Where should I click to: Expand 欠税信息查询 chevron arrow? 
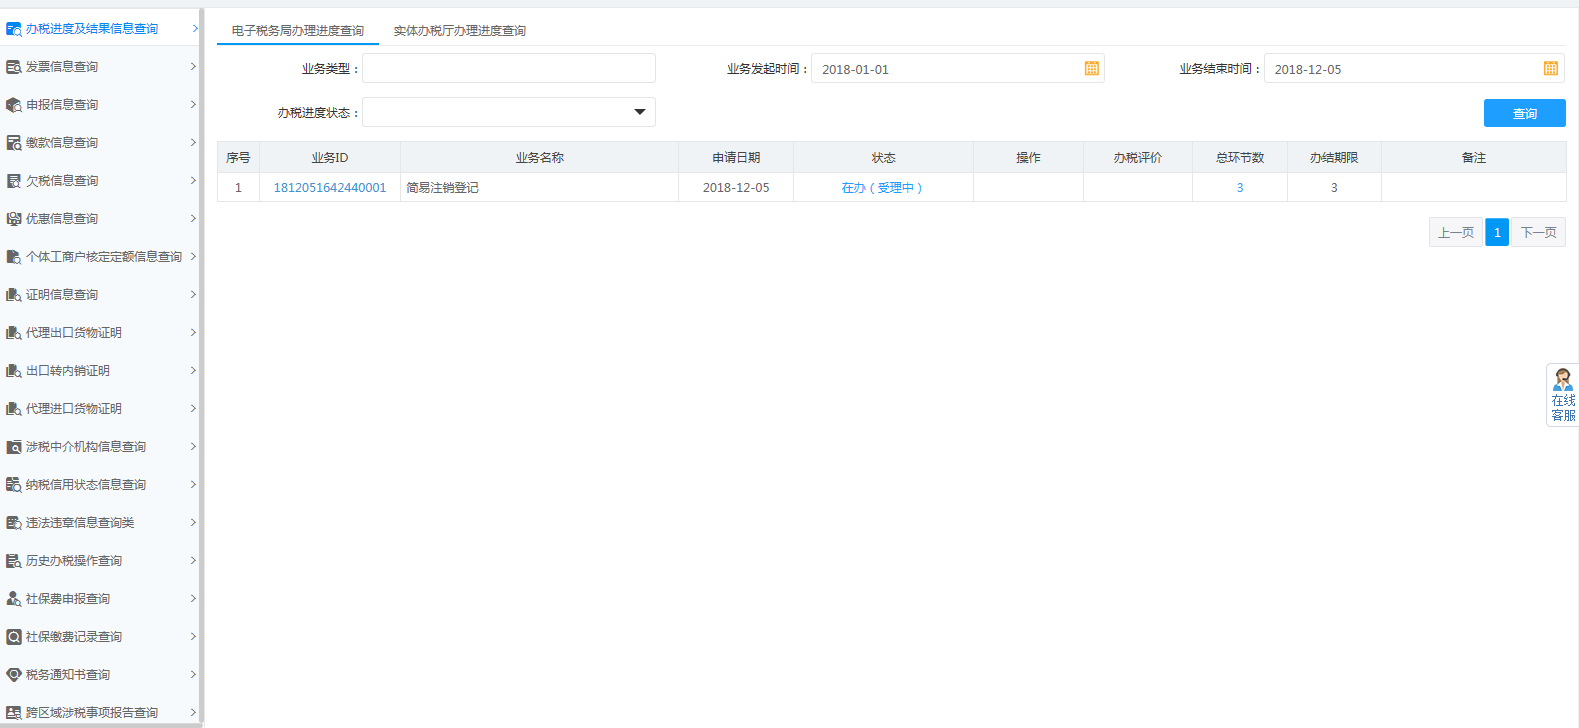pos(193,180)
